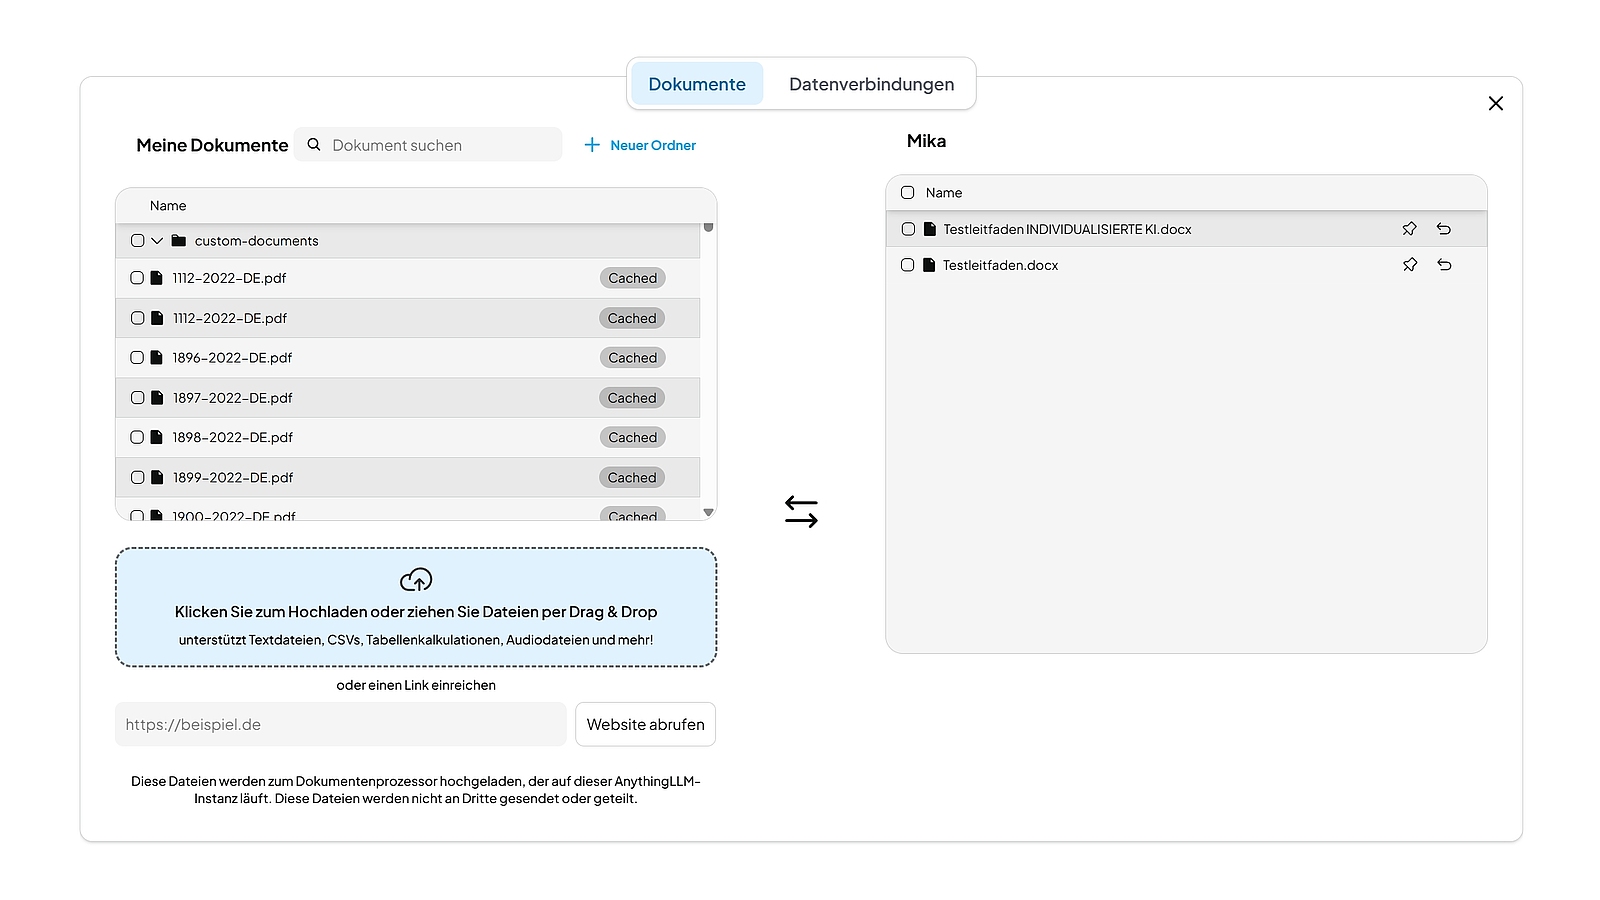Pin Testleitfaden INDIVIDUALISIERTE KI.docx to workspace
This screenshot has height=900, width=1600.
tap(1409, 229)
